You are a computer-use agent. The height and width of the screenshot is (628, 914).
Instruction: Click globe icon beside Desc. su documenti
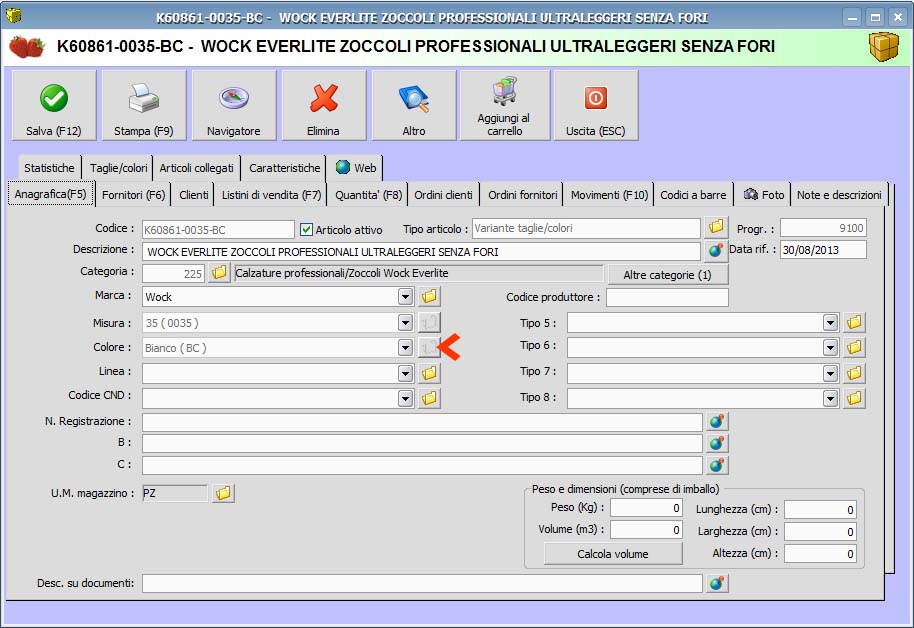(717, 583)
